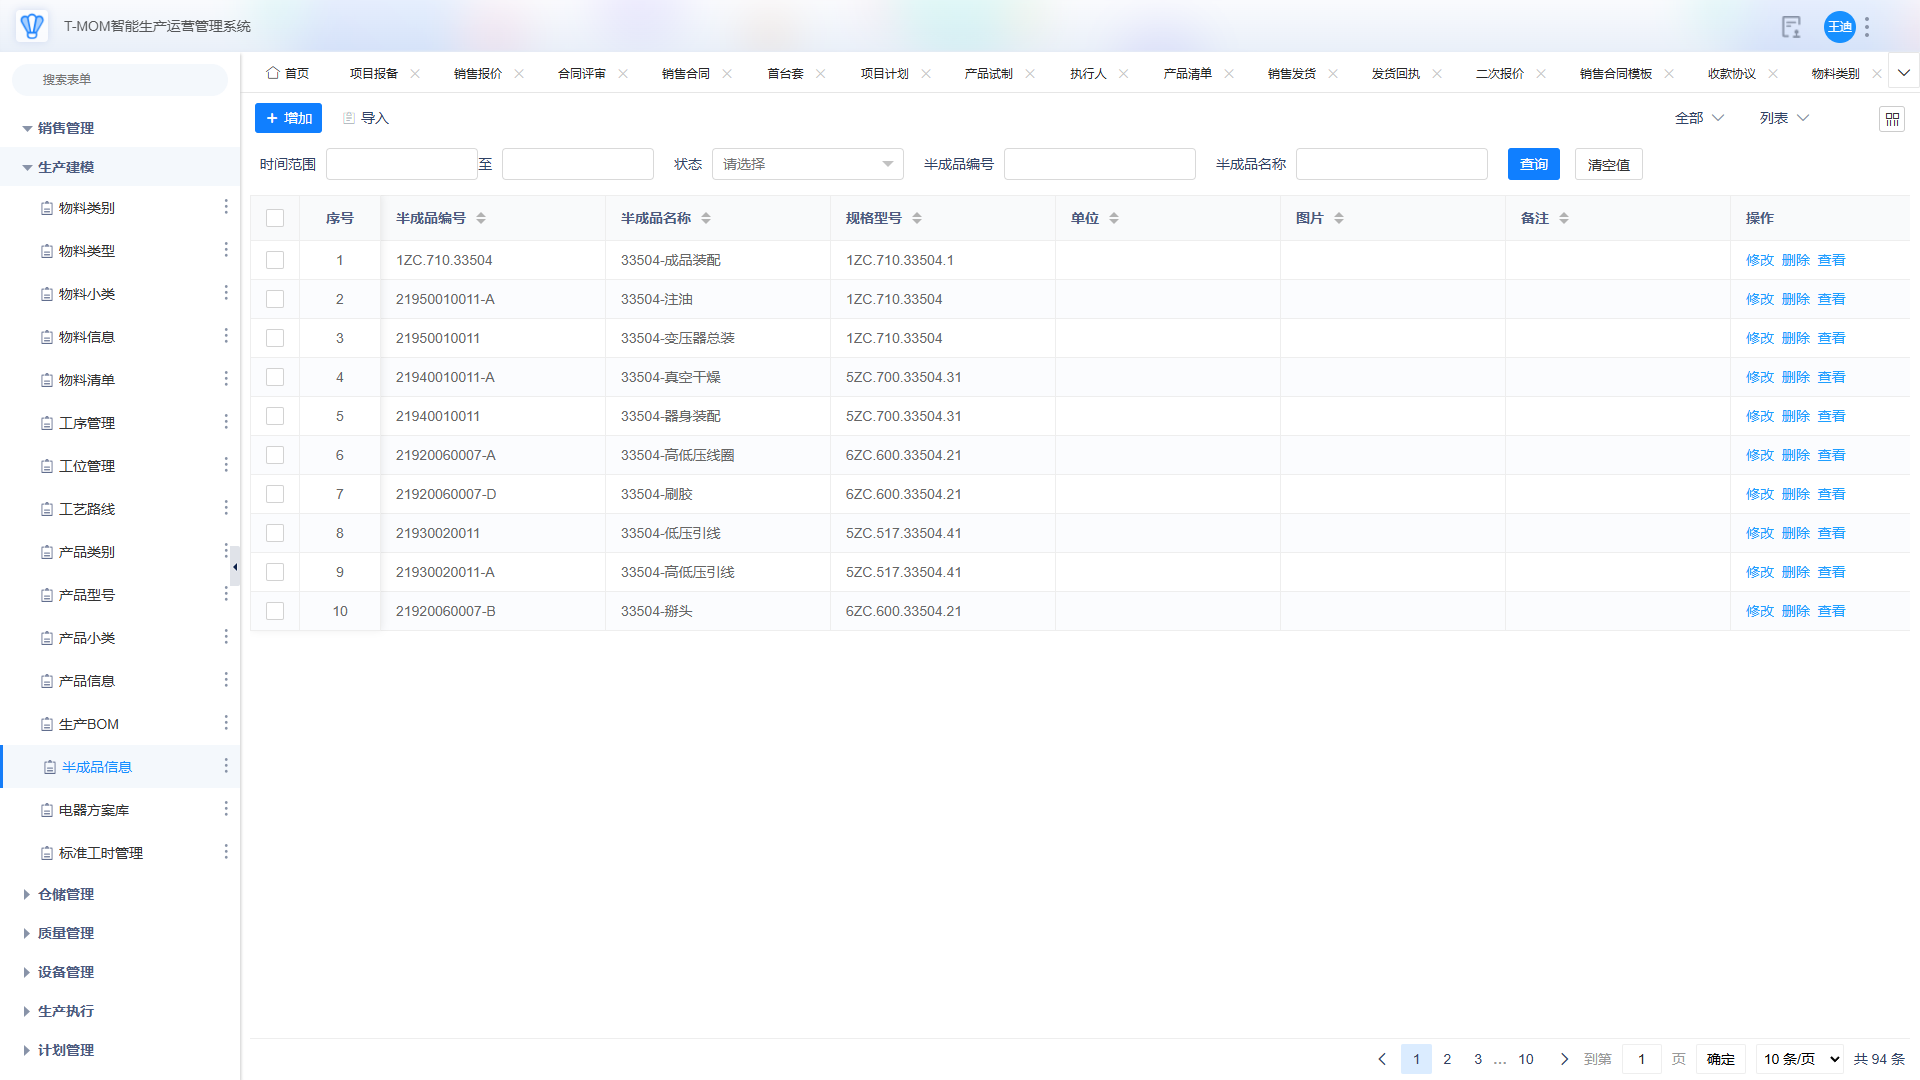Screen dimensions: 1920x1080
Task: Click sort arrows on 半成品编号 column
Action: click(481, 218)
